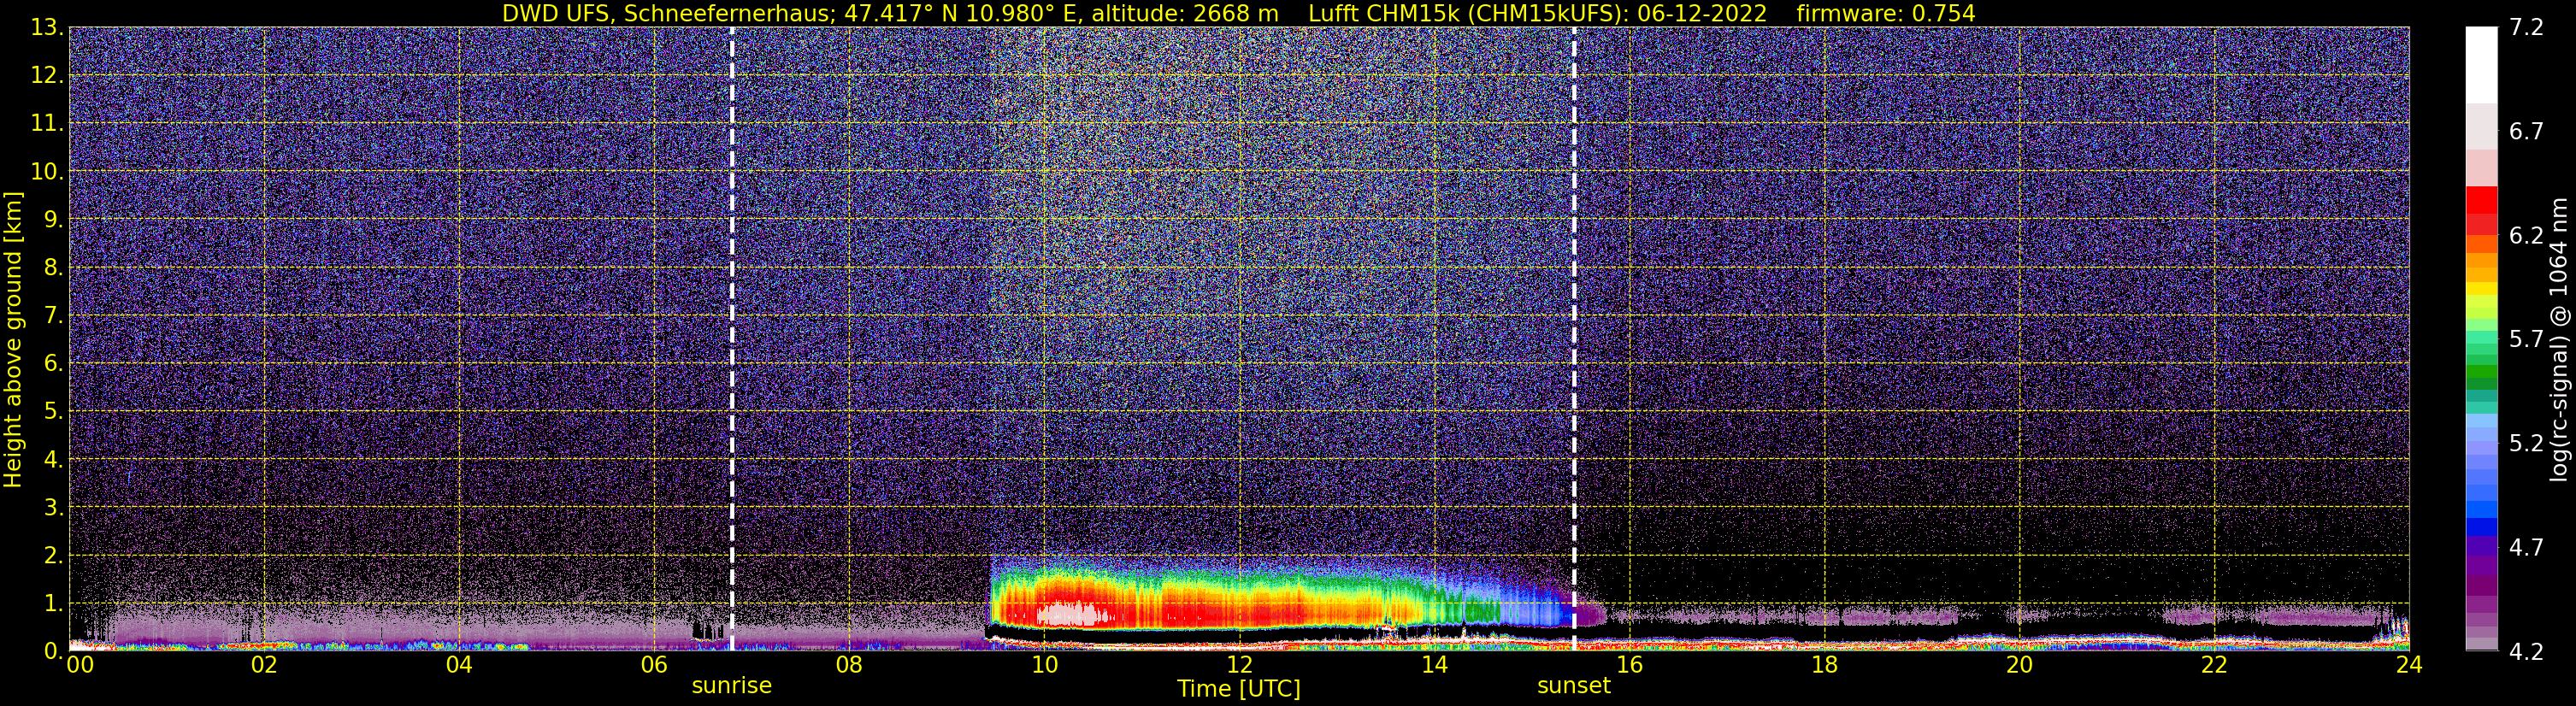2576x706 pixels.
Task: Click the height axis tick label 12
Action: (x=46, y=76)
